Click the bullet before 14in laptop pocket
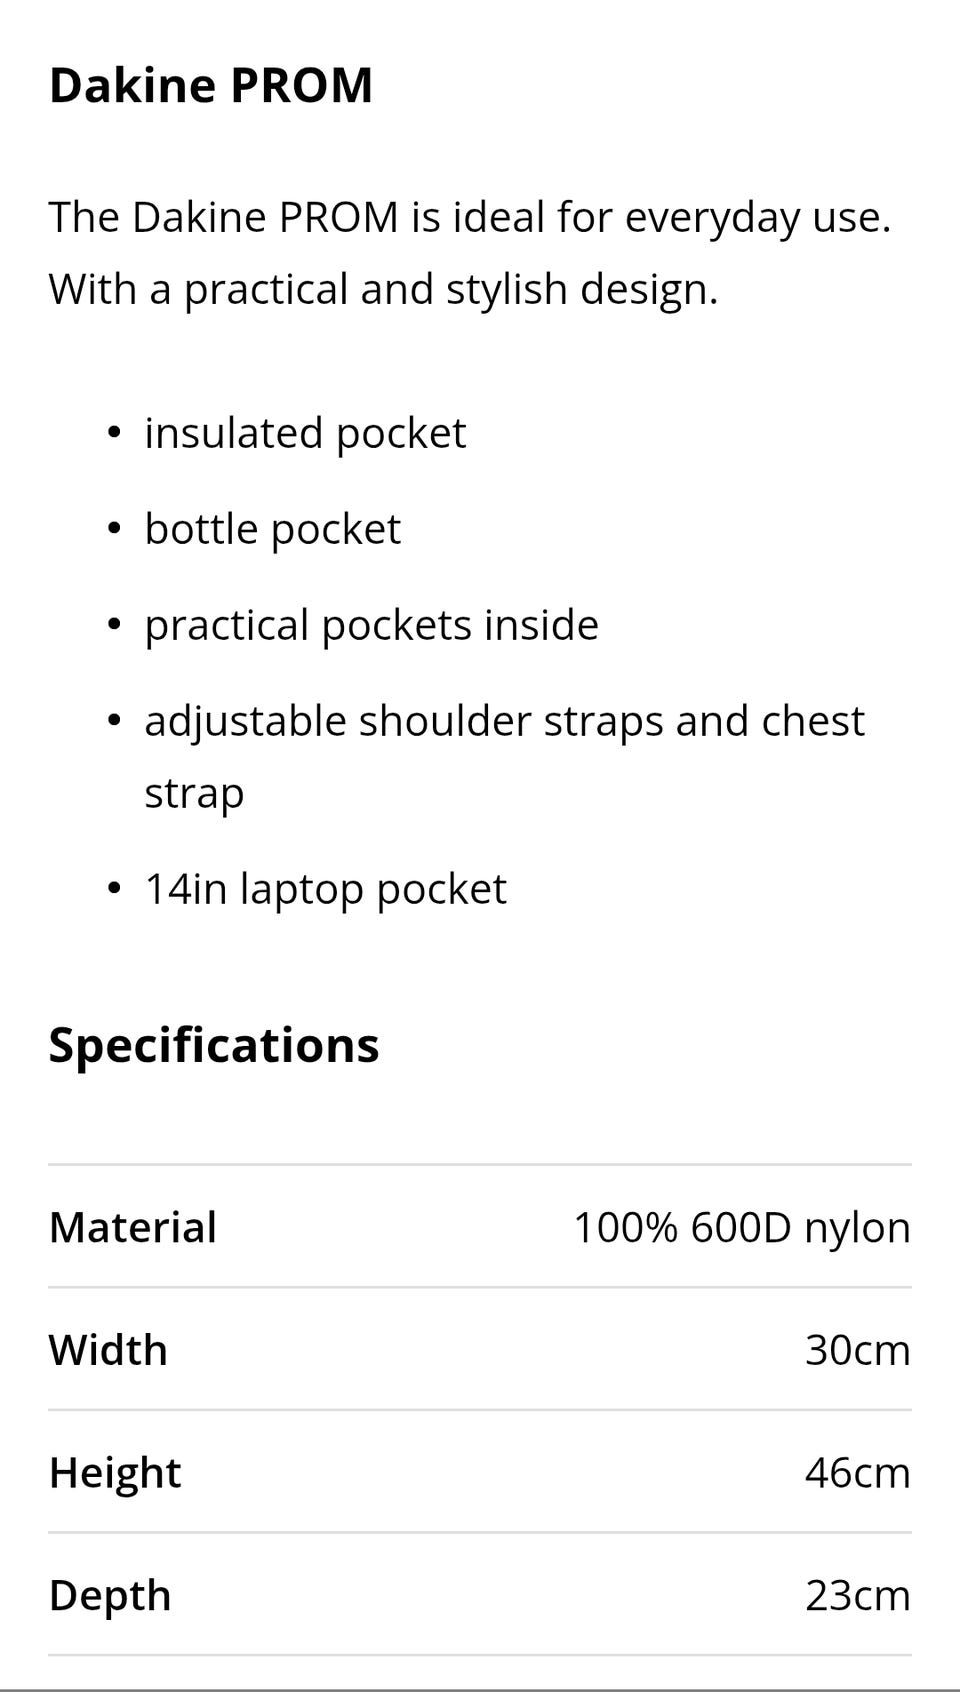Screen dimensions: 960x1692 (114, 889)
